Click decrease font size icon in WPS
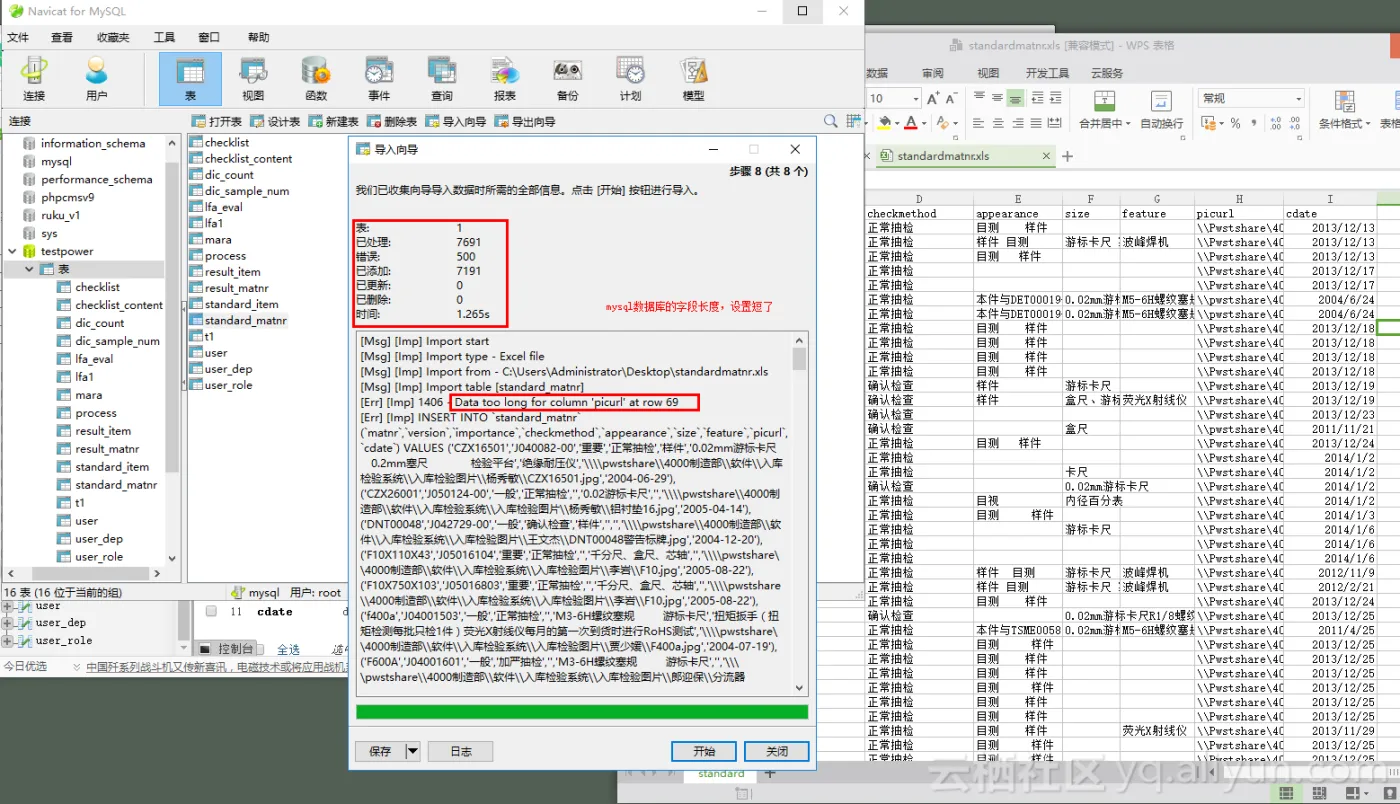This screenshot has height=804, width=1400. tap(953, 98)
